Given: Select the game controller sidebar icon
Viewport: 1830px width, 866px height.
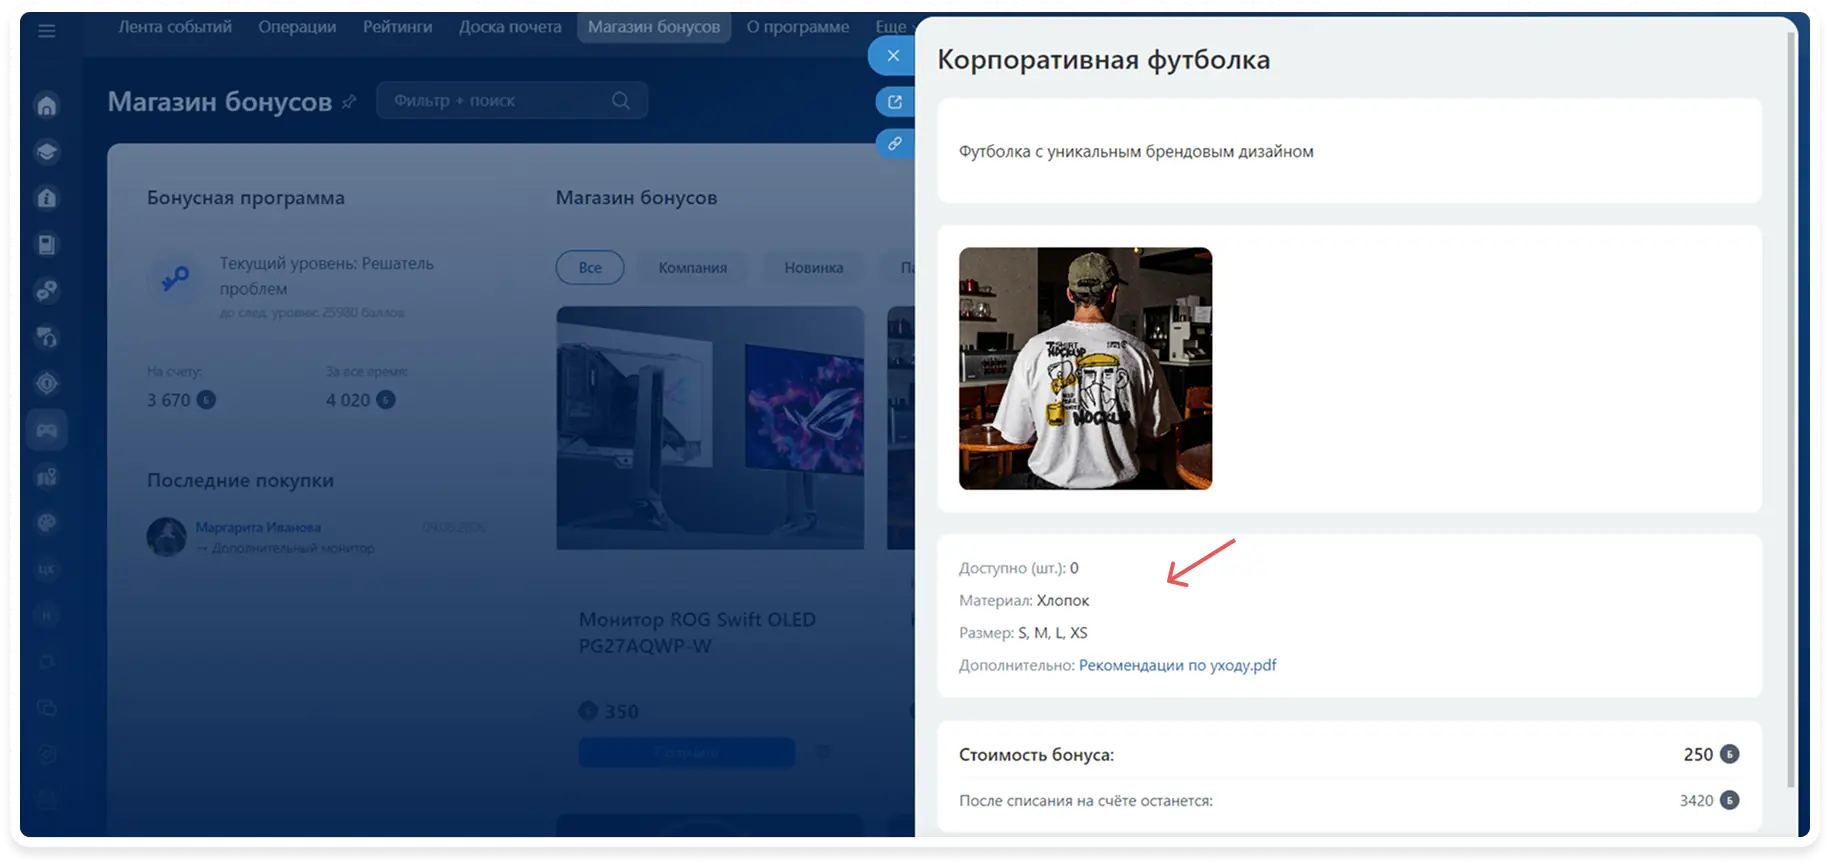Looking at the screenshot, I should [47, 430].
